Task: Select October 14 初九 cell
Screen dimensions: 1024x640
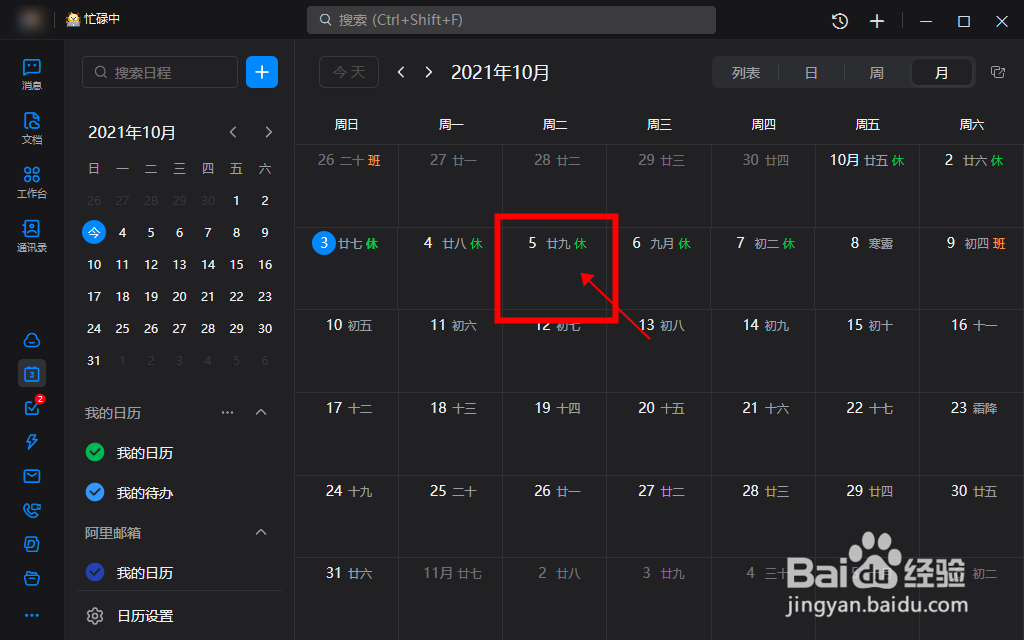Action: [763, 351]
